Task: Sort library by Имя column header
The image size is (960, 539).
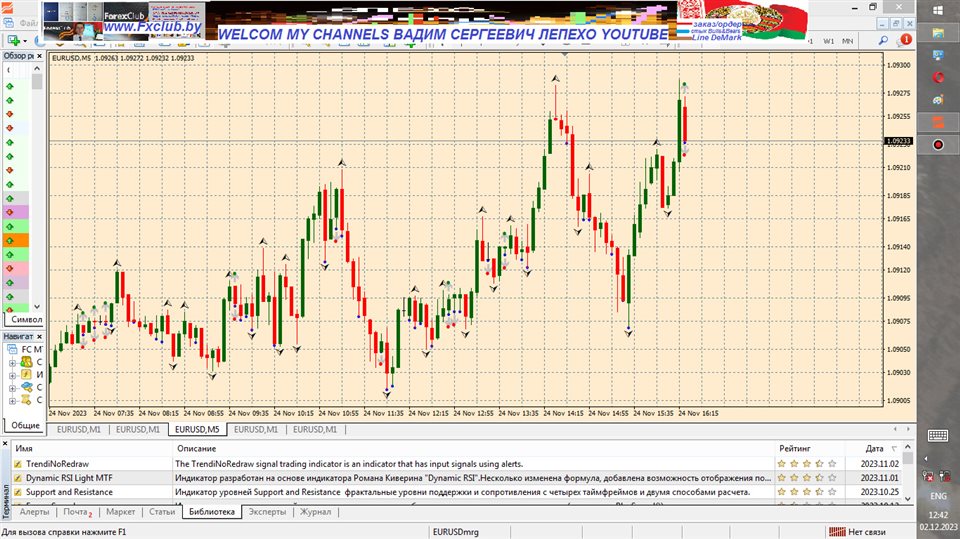Action: [92, 448]
